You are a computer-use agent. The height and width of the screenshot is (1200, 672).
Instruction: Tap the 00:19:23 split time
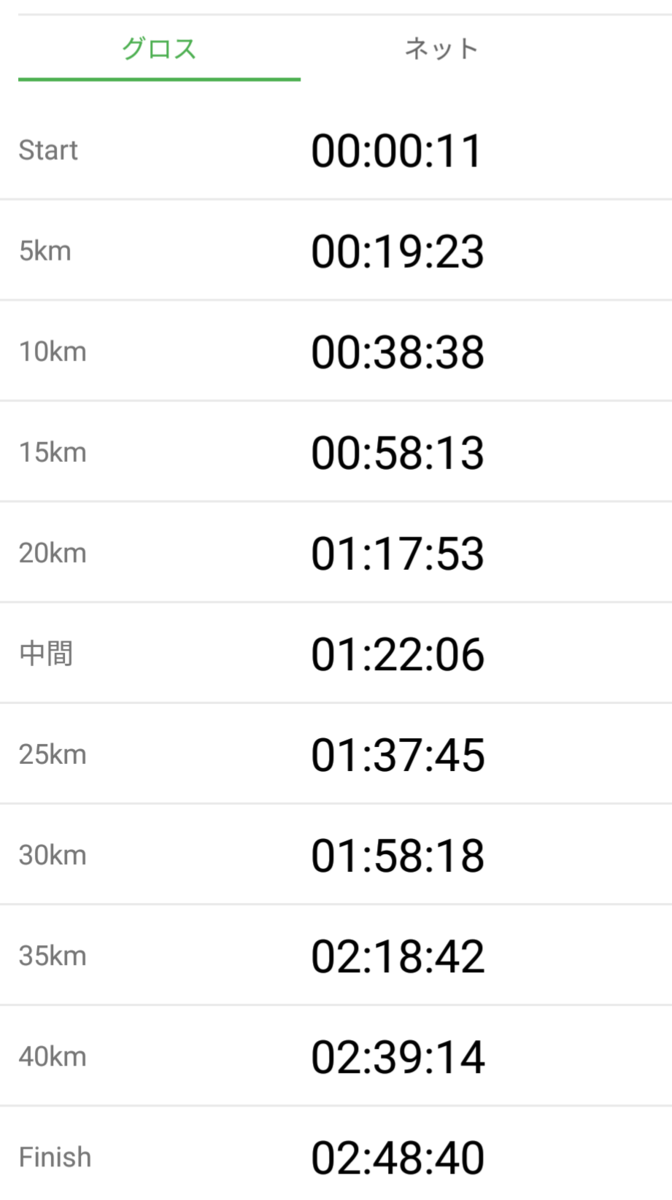pos(397,252)
